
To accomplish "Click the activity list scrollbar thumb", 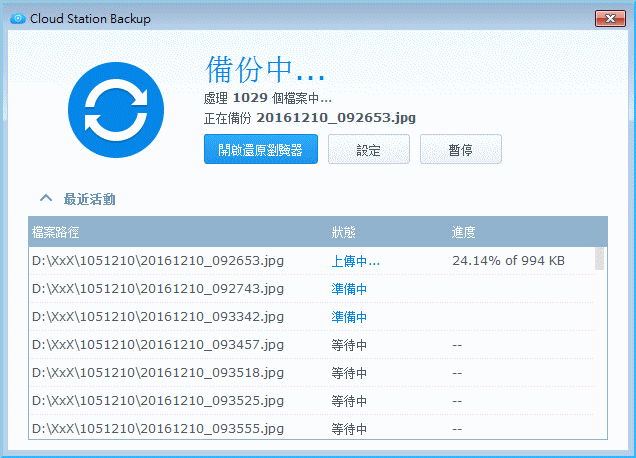I will [599, 258].
